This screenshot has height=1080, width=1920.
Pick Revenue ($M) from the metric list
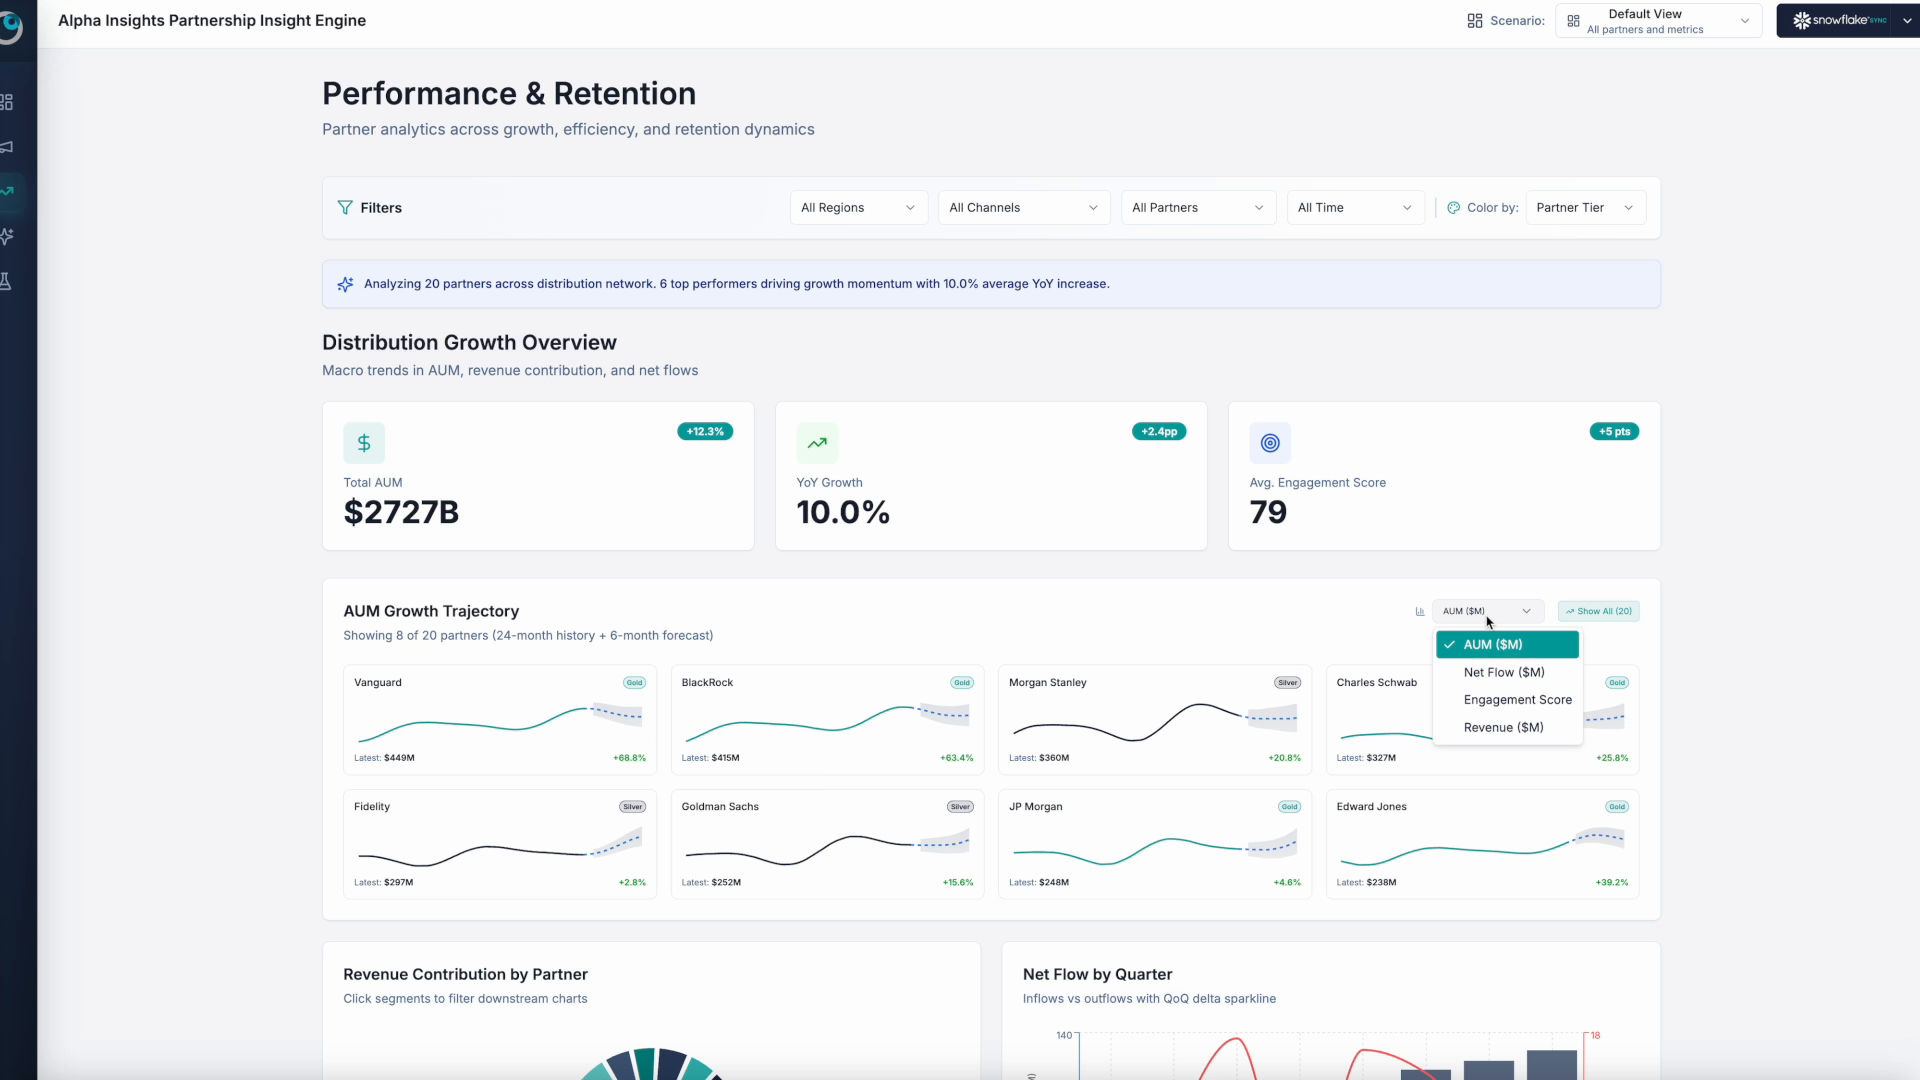1503,728
